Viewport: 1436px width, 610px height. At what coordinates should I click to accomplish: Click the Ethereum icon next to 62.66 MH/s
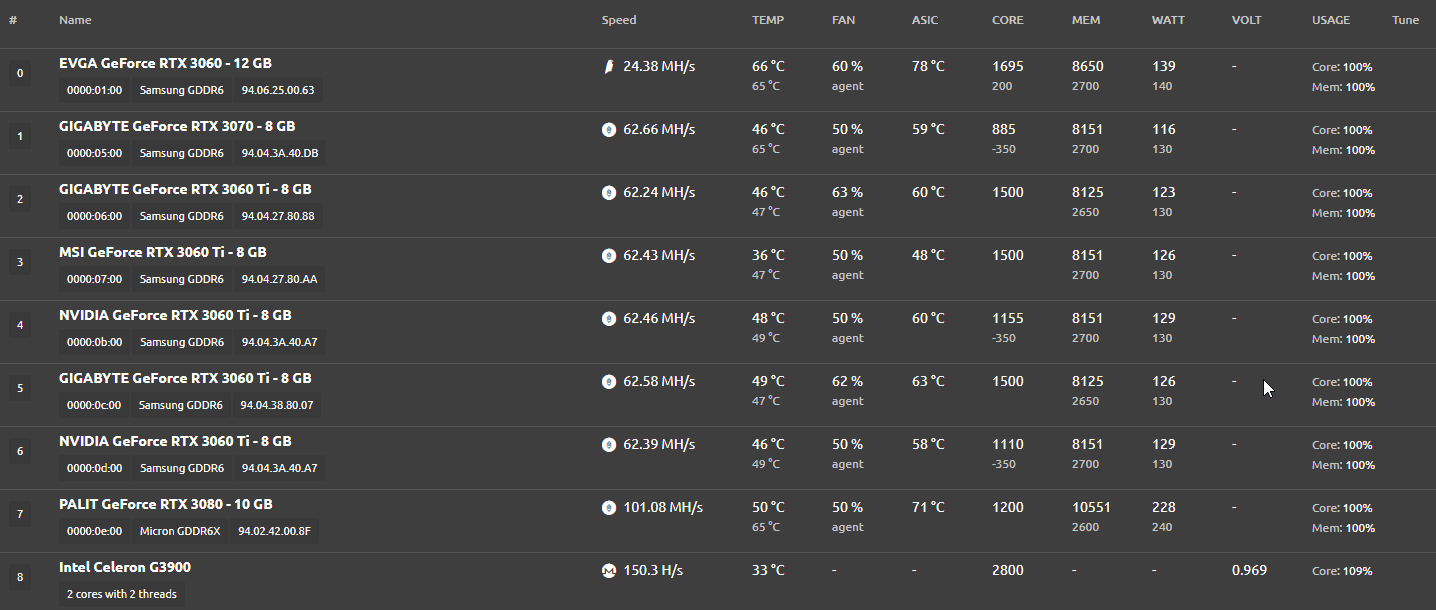click(x=608, y=130)
